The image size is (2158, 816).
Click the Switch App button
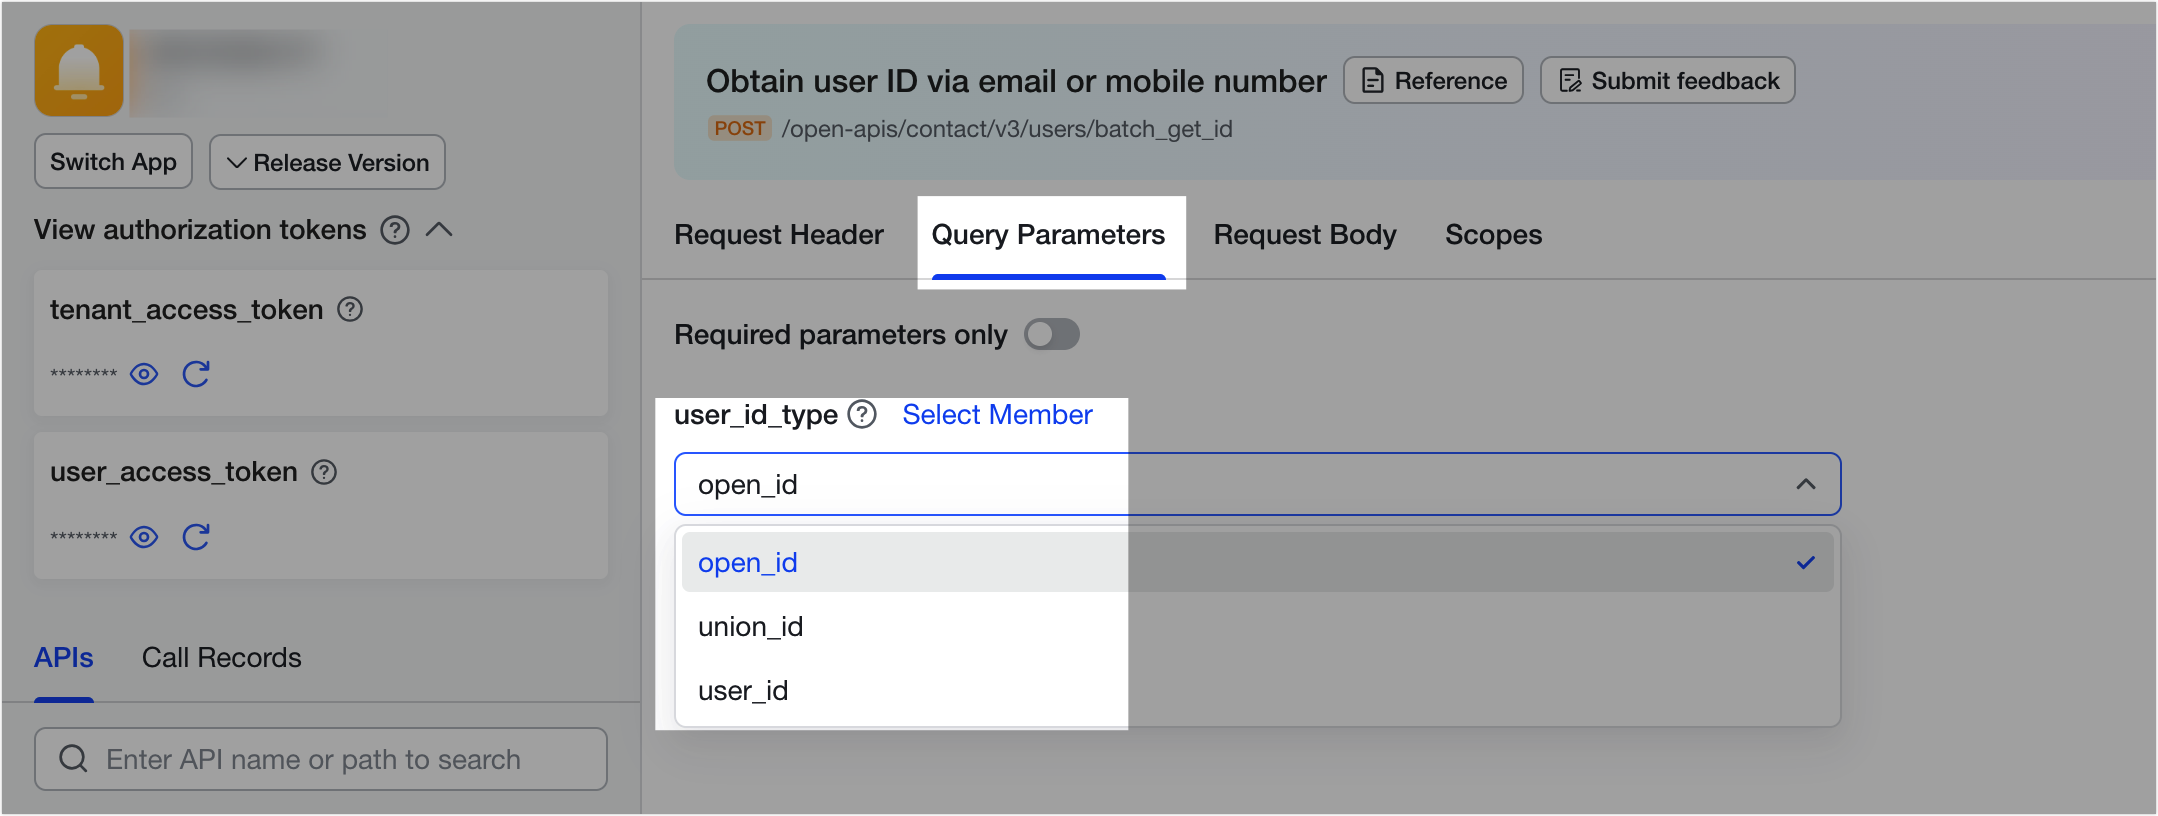click(114, 162)
